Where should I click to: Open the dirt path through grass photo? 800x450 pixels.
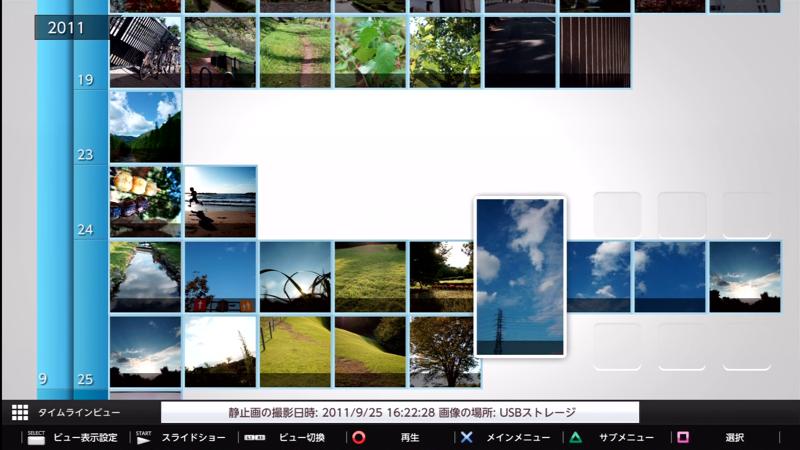(295, 52)
